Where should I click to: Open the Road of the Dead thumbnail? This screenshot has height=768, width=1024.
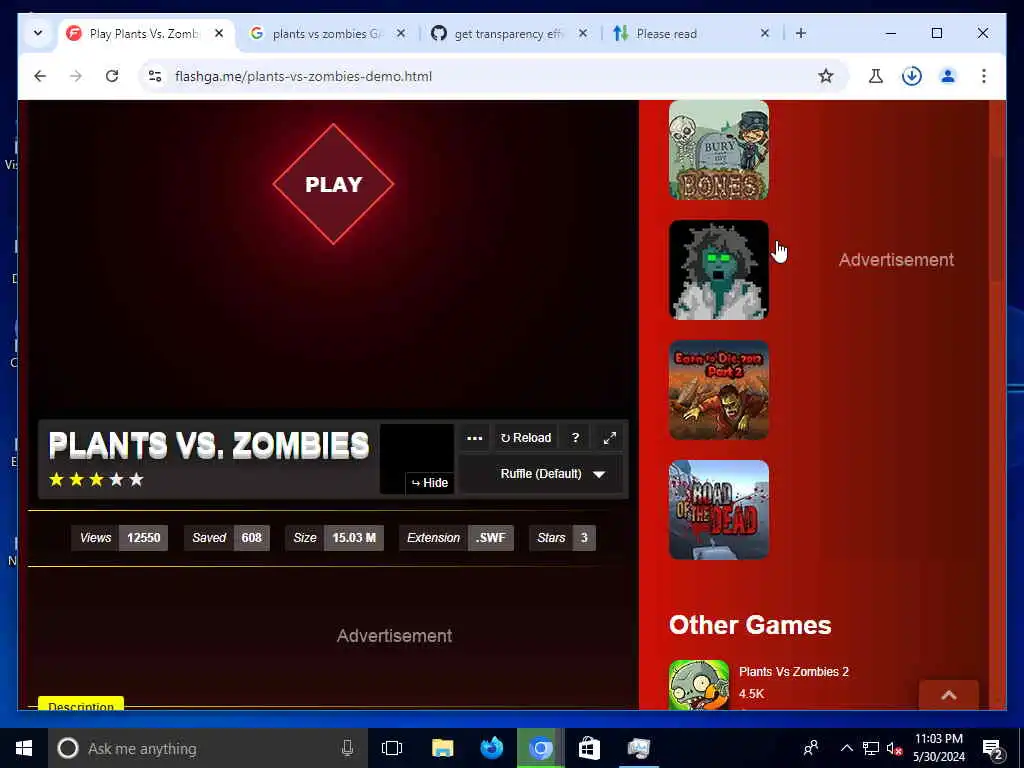[x=718, y=510]
